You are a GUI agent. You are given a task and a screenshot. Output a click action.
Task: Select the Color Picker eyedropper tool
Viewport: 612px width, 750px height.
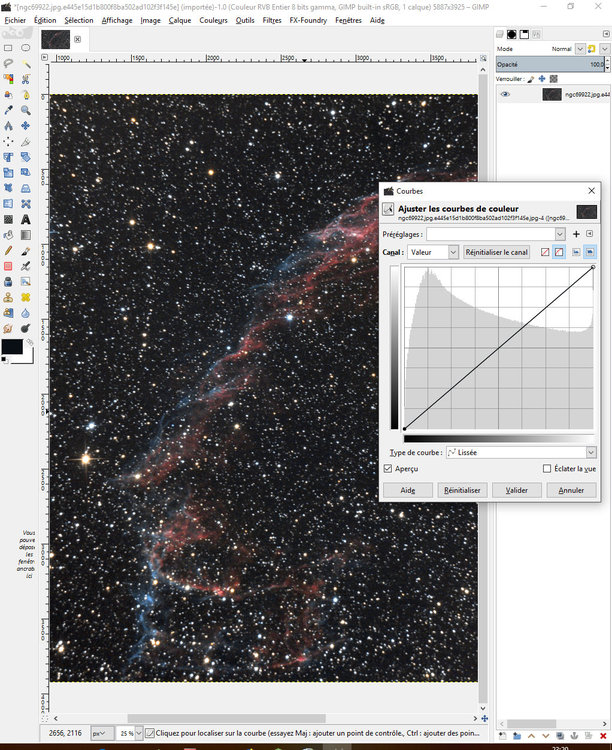click(x=8, y=110)
